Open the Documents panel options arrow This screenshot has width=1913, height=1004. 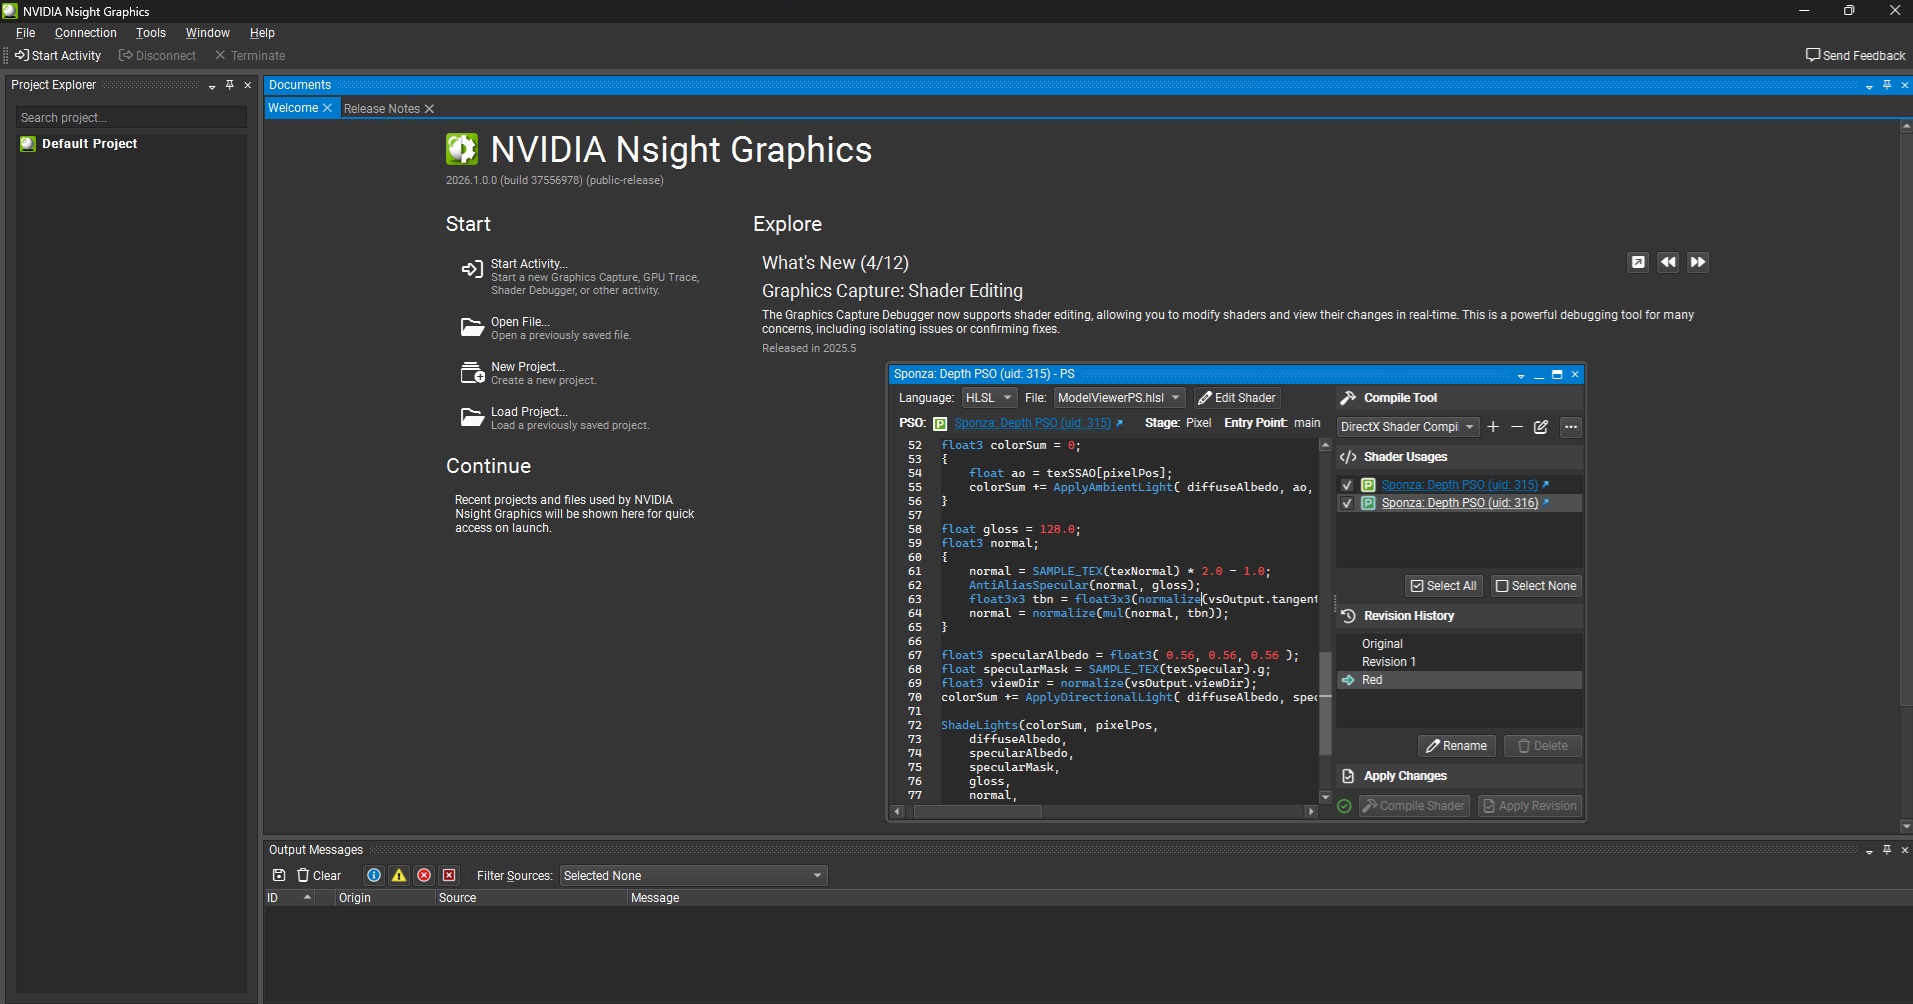(x=1869, y=86)
